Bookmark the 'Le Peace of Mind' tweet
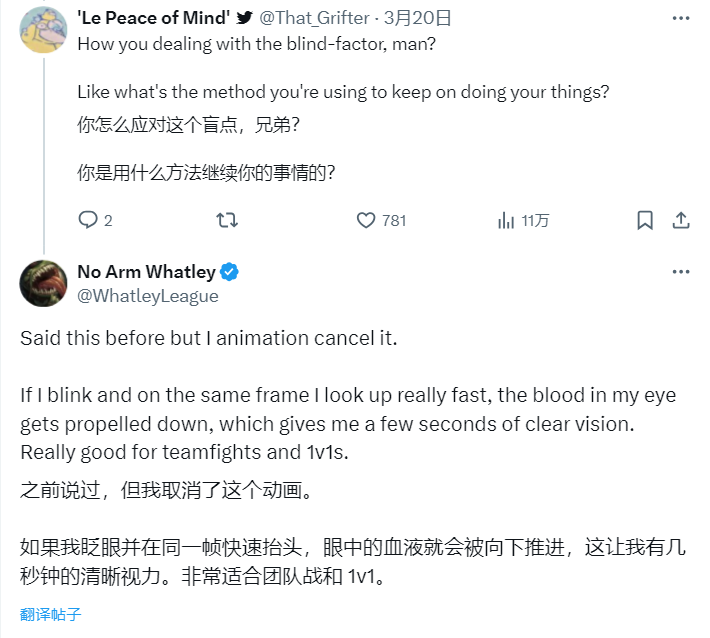This screenshot has height=638, width=710. [x=645, y=220]
